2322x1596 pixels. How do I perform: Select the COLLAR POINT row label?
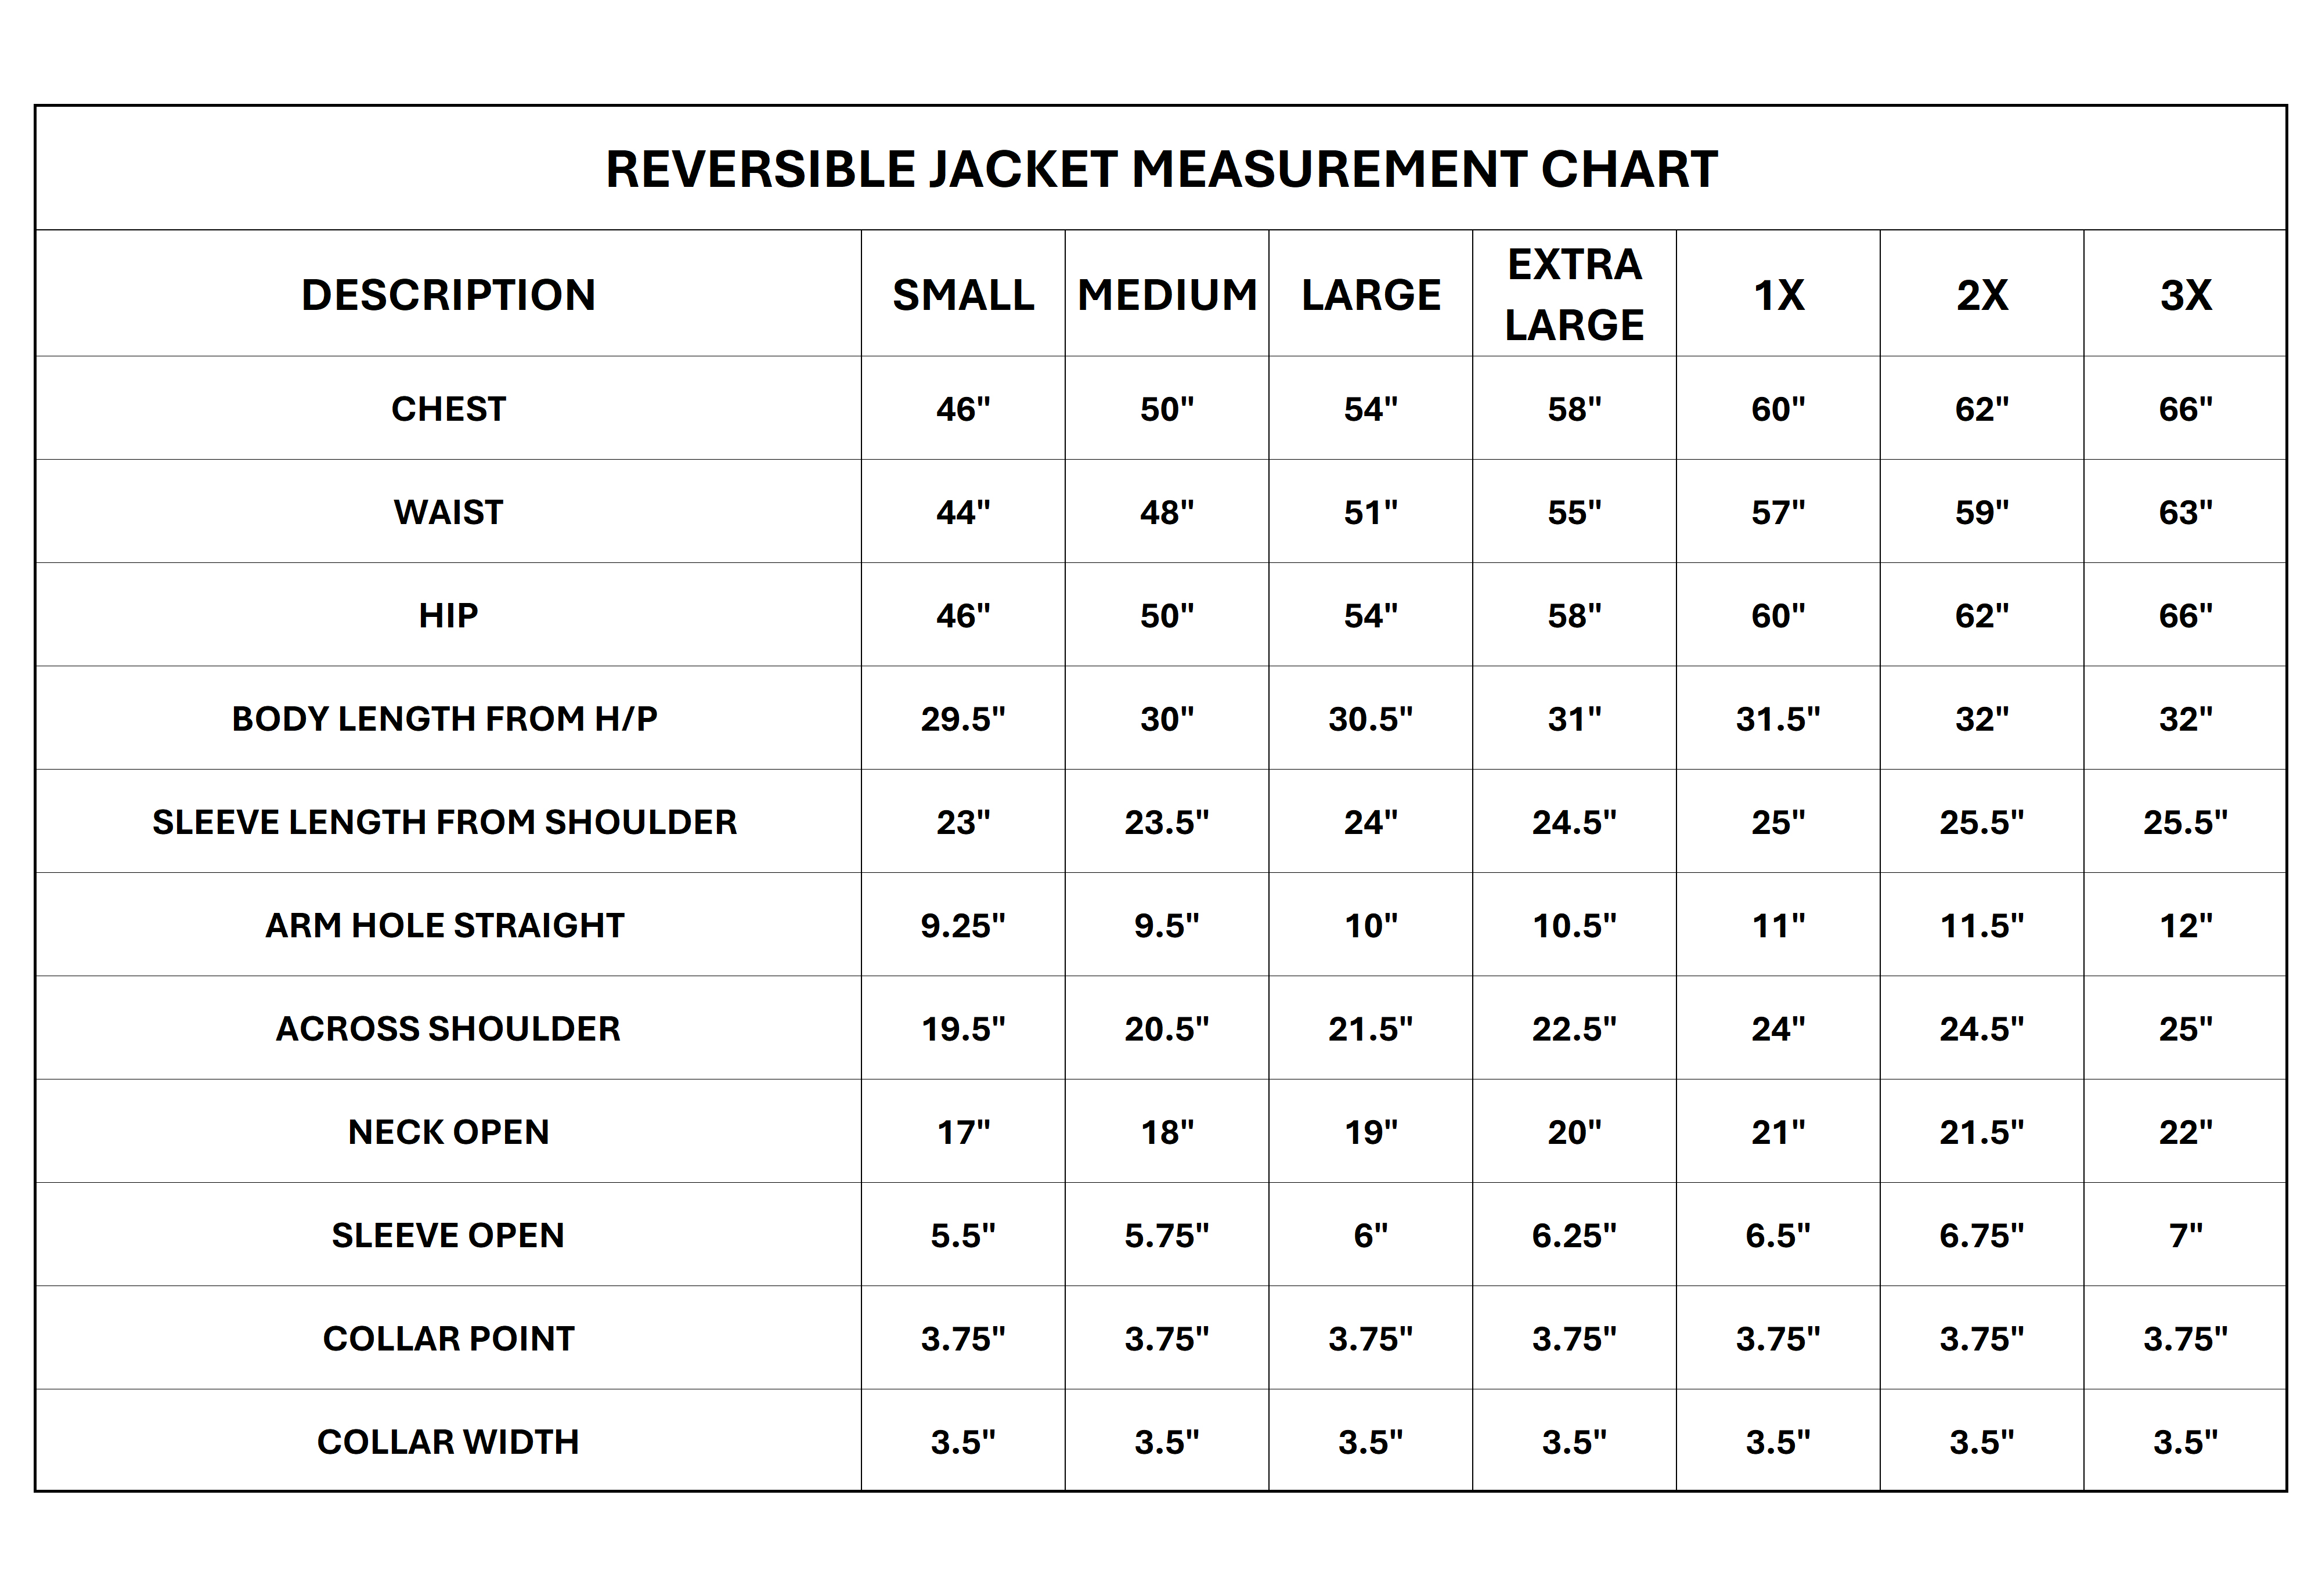point(448,1339)
